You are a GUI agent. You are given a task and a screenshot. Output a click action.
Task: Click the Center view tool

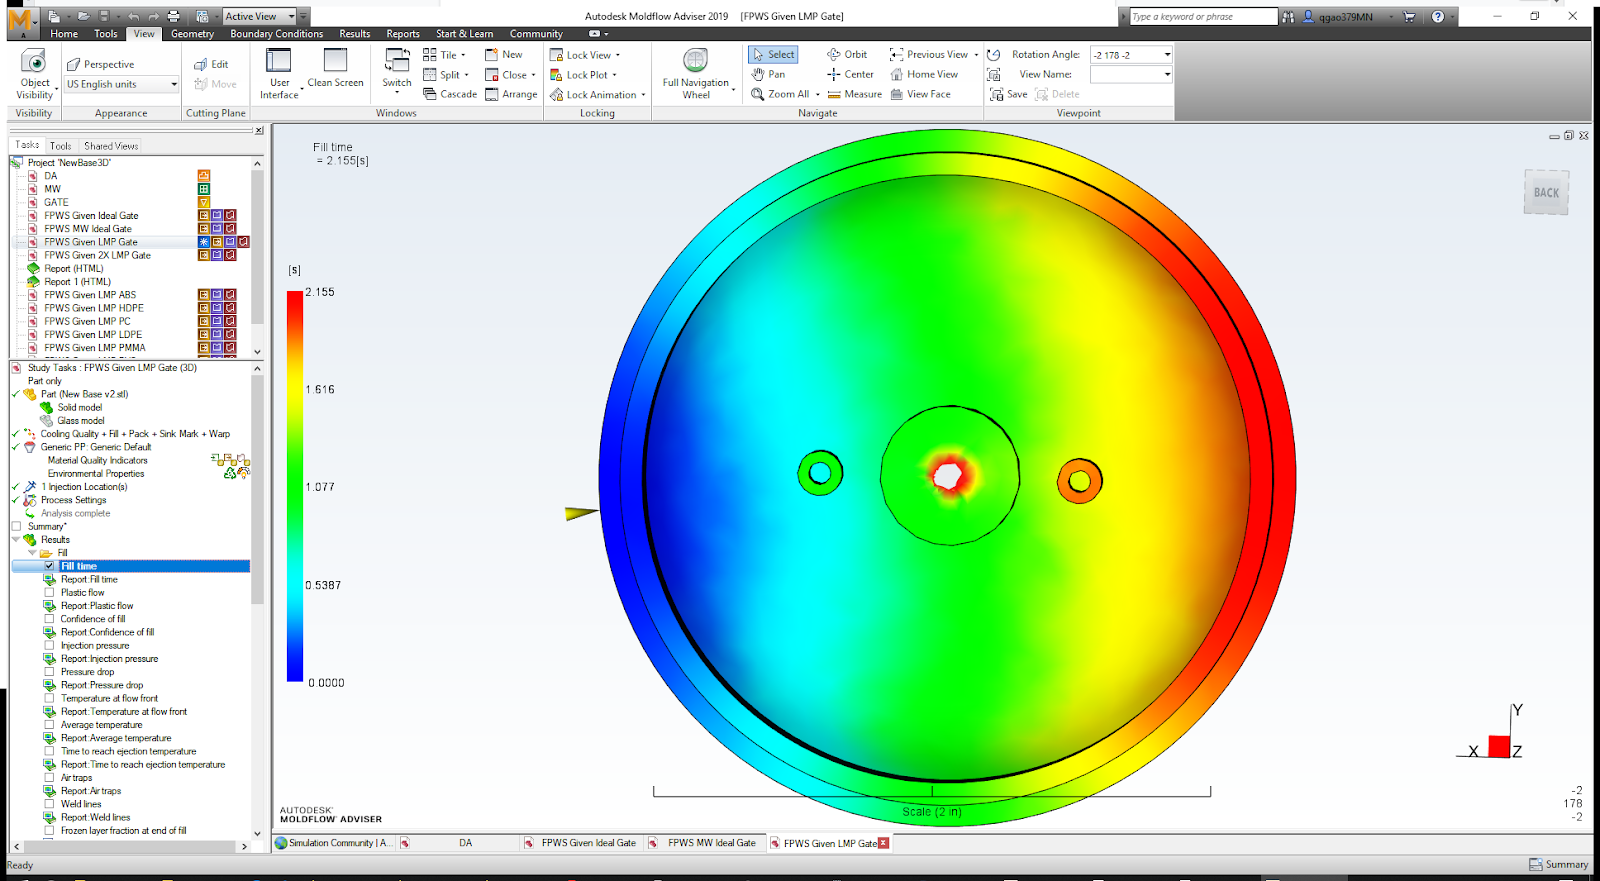[850, 74]
